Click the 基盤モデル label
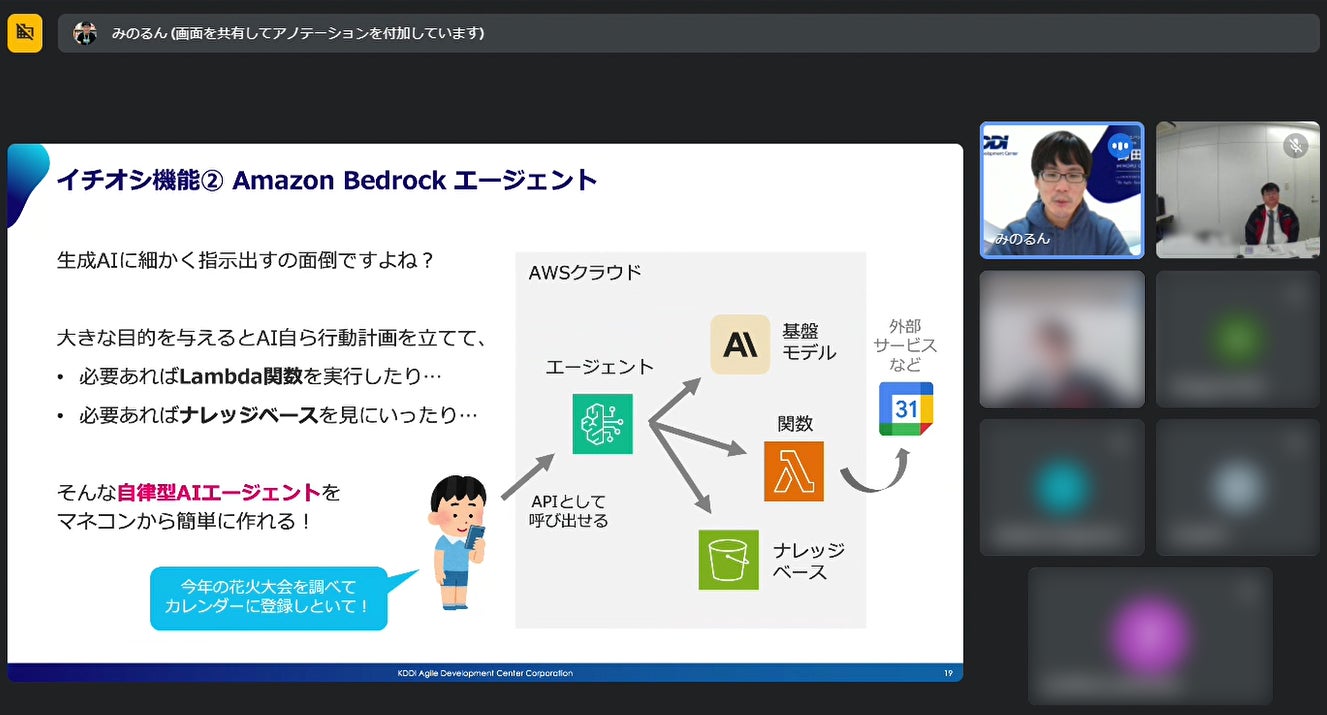 (x=808, y=342)
